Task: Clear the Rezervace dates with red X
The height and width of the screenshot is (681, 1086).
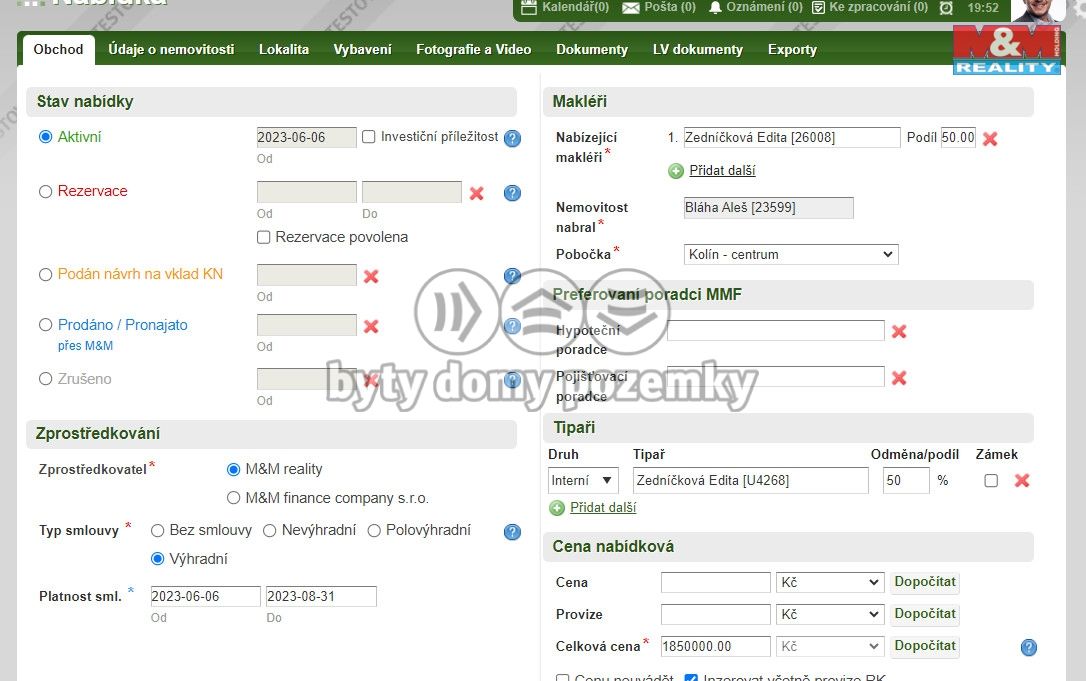Action: [x=477, y=193]
